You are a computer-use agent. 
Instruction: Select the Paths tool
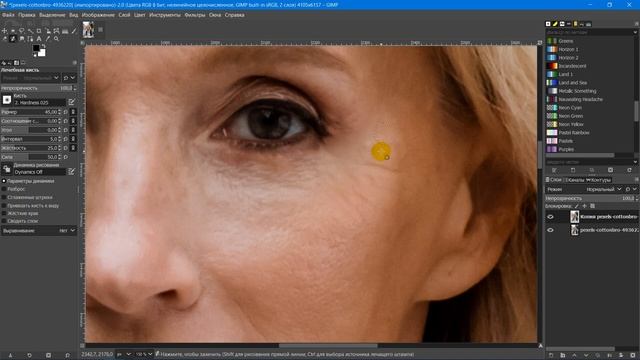point(30,39)
